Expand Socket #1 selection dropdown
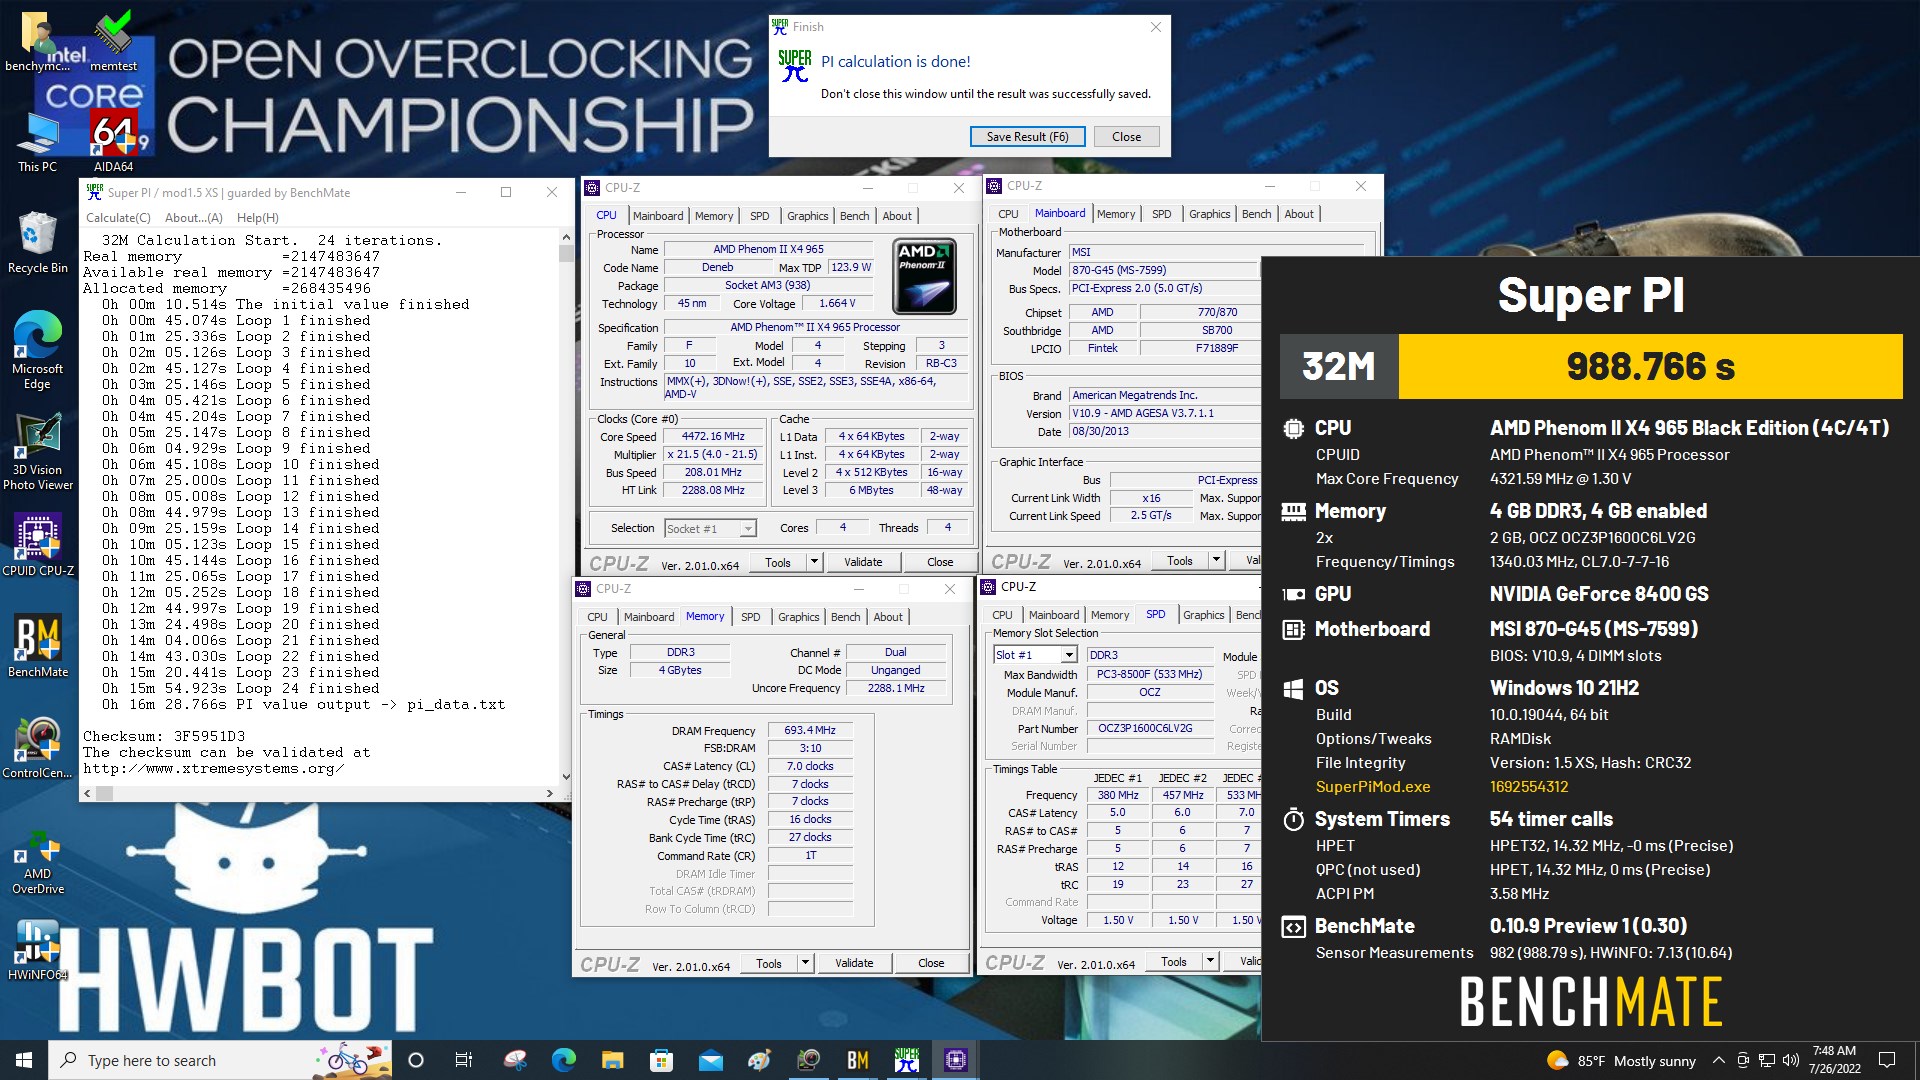This screenshot has height=1080, width=1920. pos(747,528)
